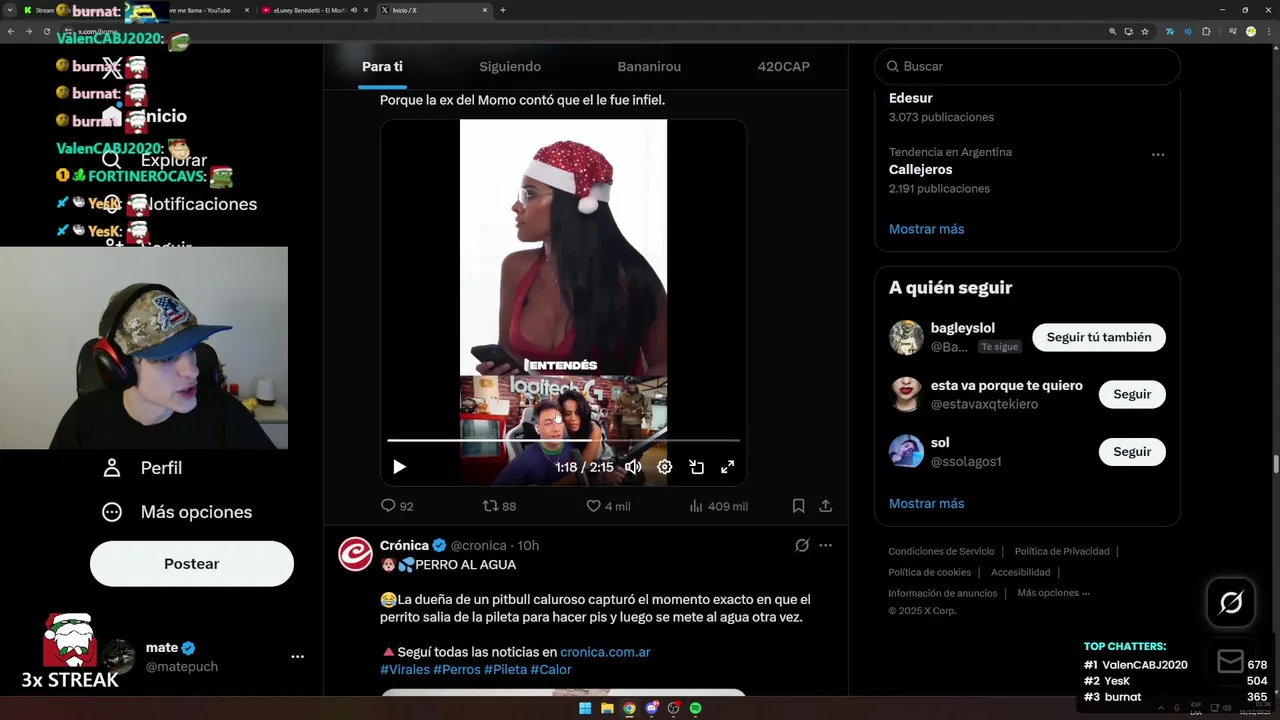This screenshot has width=1280, height=720.
Task: Open the Grok floating button
Action: tap(1231, 602)
